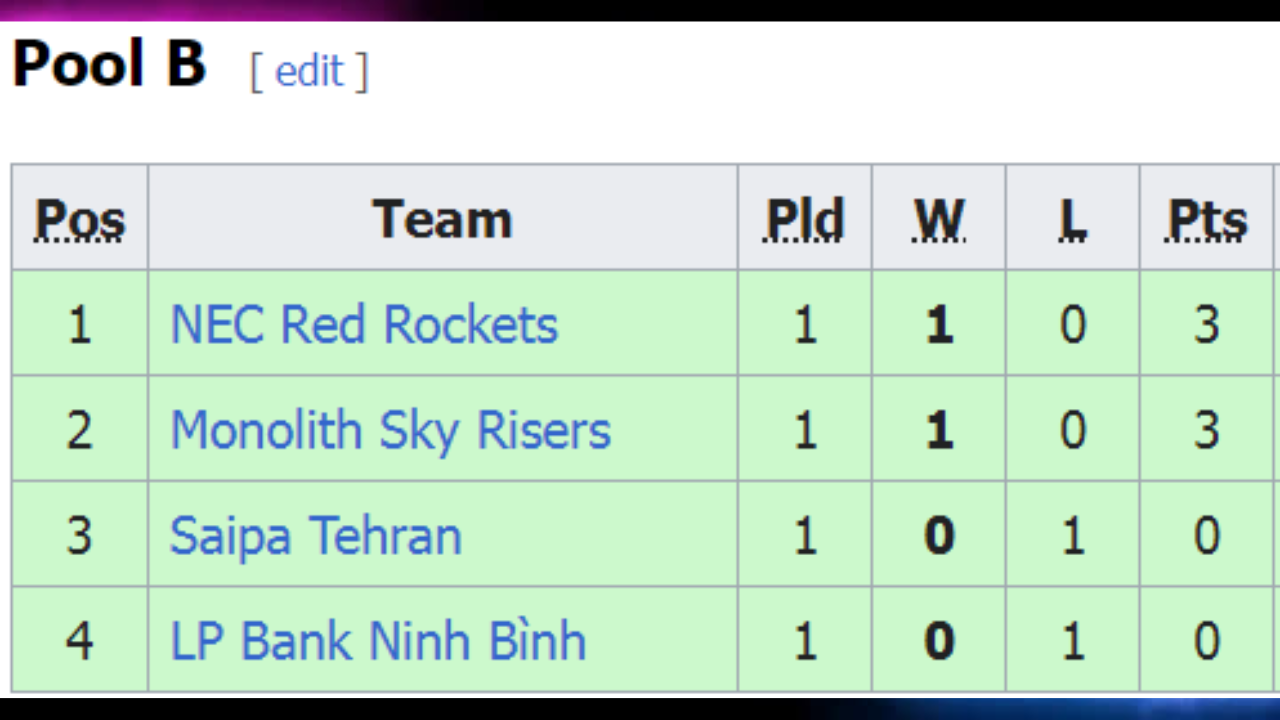The width and height of the screenshot is (1280, 720).
Task: Open the NEC Red Rockets team link
Action: tap(364, 324)
